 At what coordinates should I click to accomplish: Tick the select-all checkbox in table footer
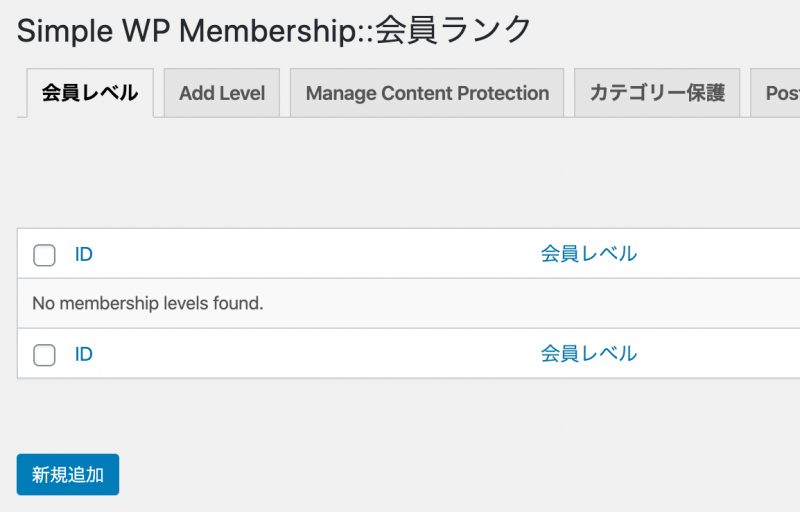tap(44, 355)
